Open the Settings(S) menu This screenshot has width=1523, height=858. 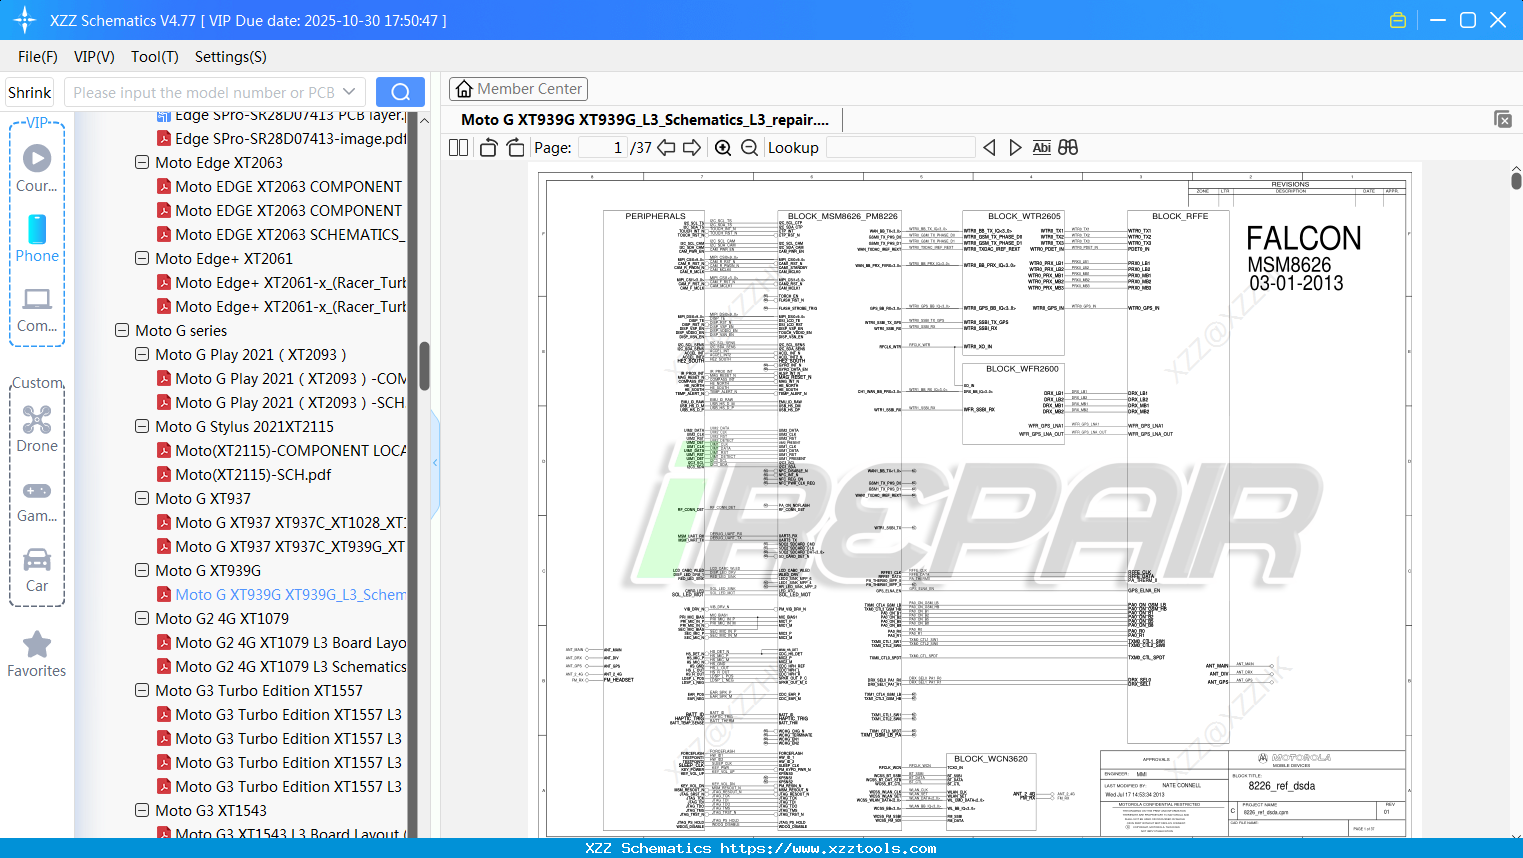pos(230,57)
